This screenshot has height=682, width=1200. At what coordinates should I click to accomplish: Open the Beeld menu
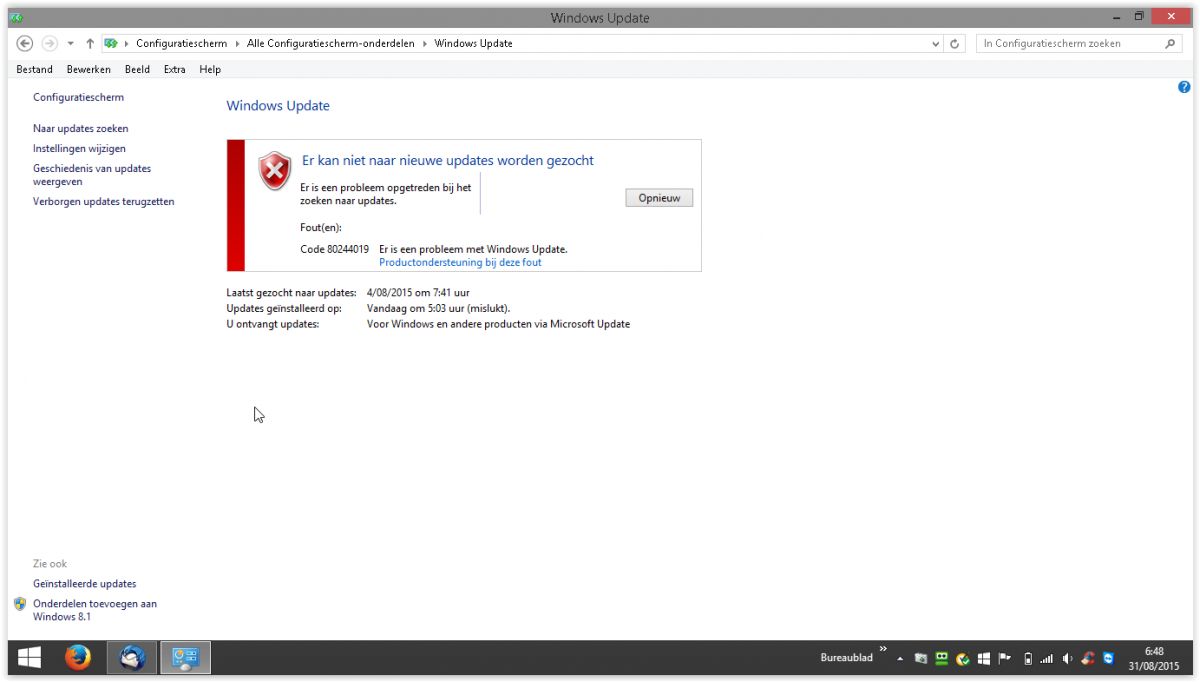138,69
